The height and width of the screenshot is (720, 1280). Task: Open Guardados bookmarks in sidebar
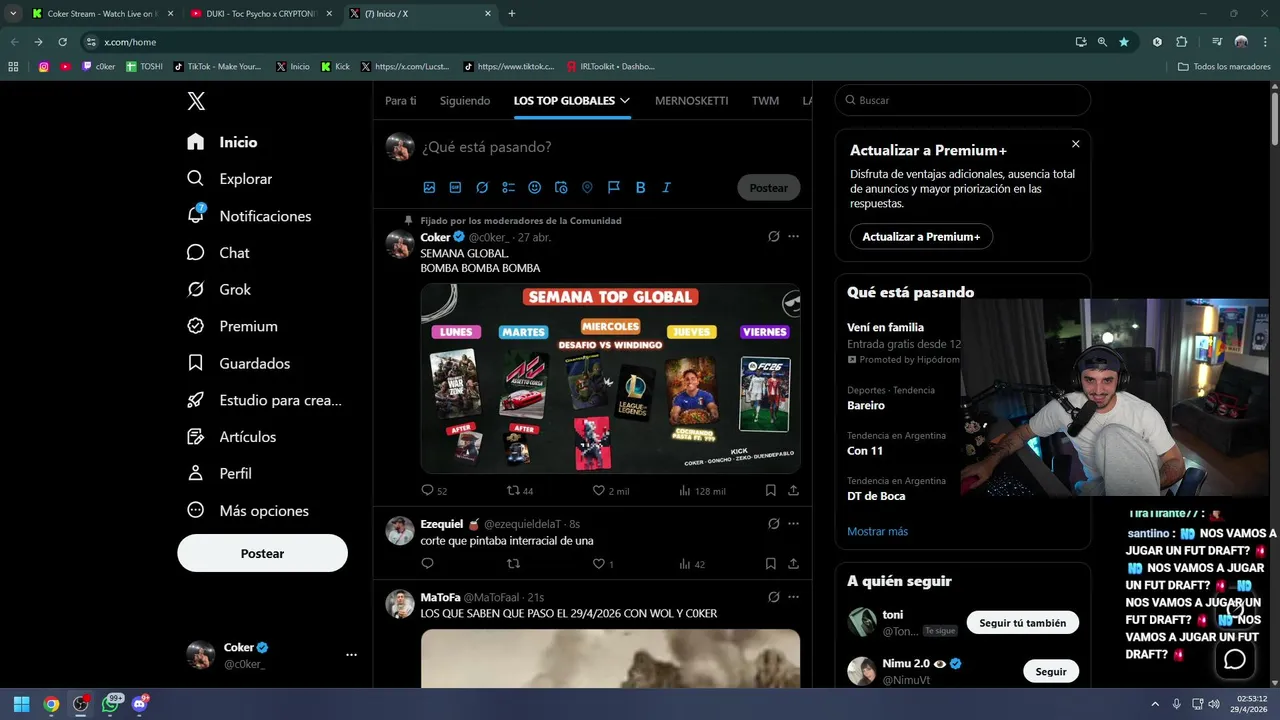point(238,363)
